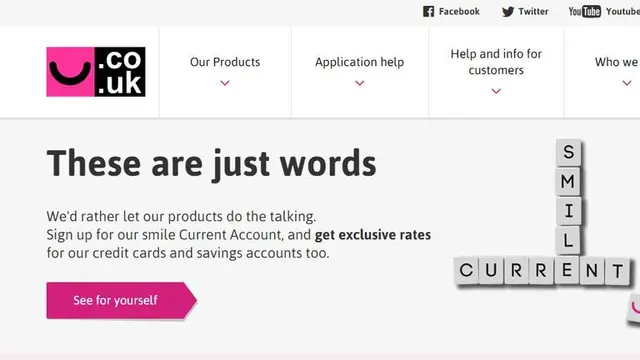Click the Facebook icon in the header

pos(428,11)
